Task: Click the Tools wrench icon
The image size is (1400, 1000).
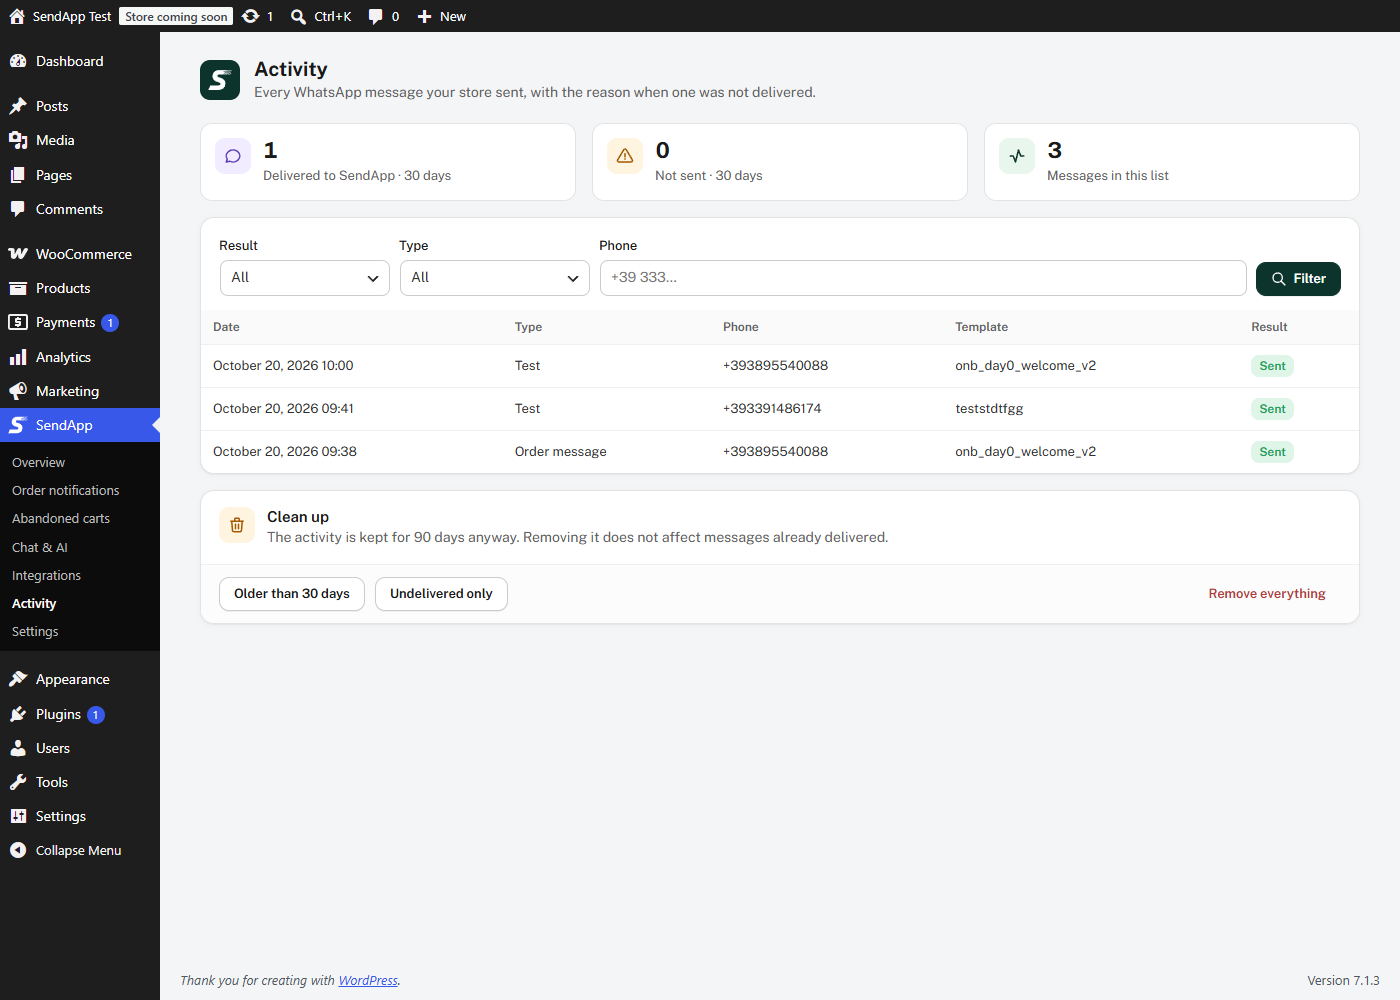Action: click(x=18, y=782)
